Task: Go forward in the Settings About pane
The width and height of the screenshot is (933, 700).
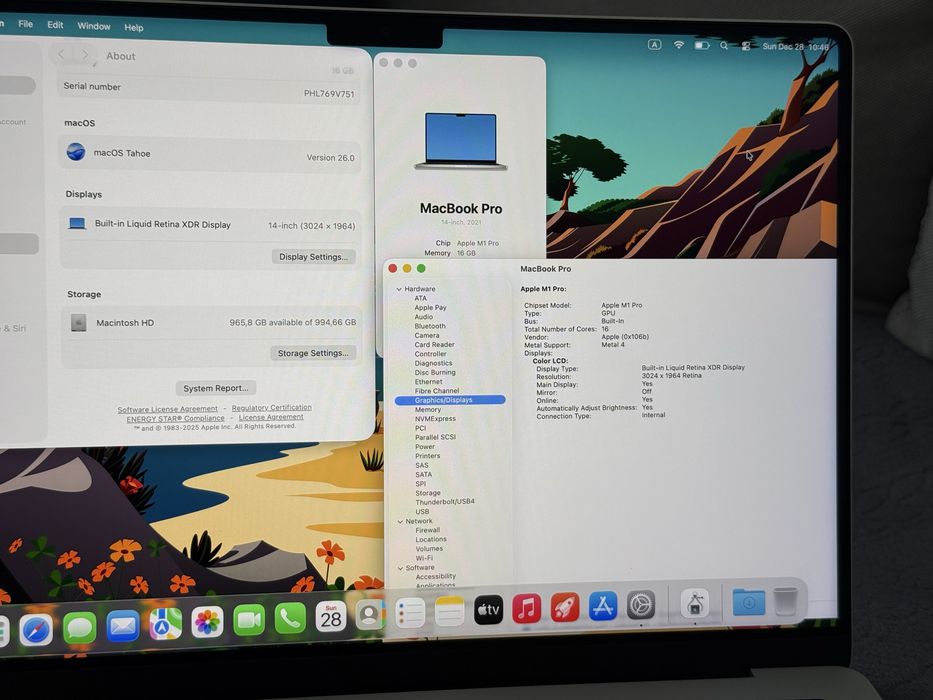Action: (x=85, y=55)
